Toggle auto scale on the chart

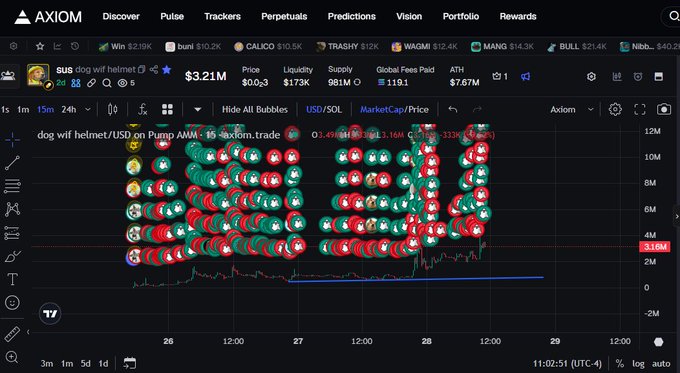(x=661, y=363)
